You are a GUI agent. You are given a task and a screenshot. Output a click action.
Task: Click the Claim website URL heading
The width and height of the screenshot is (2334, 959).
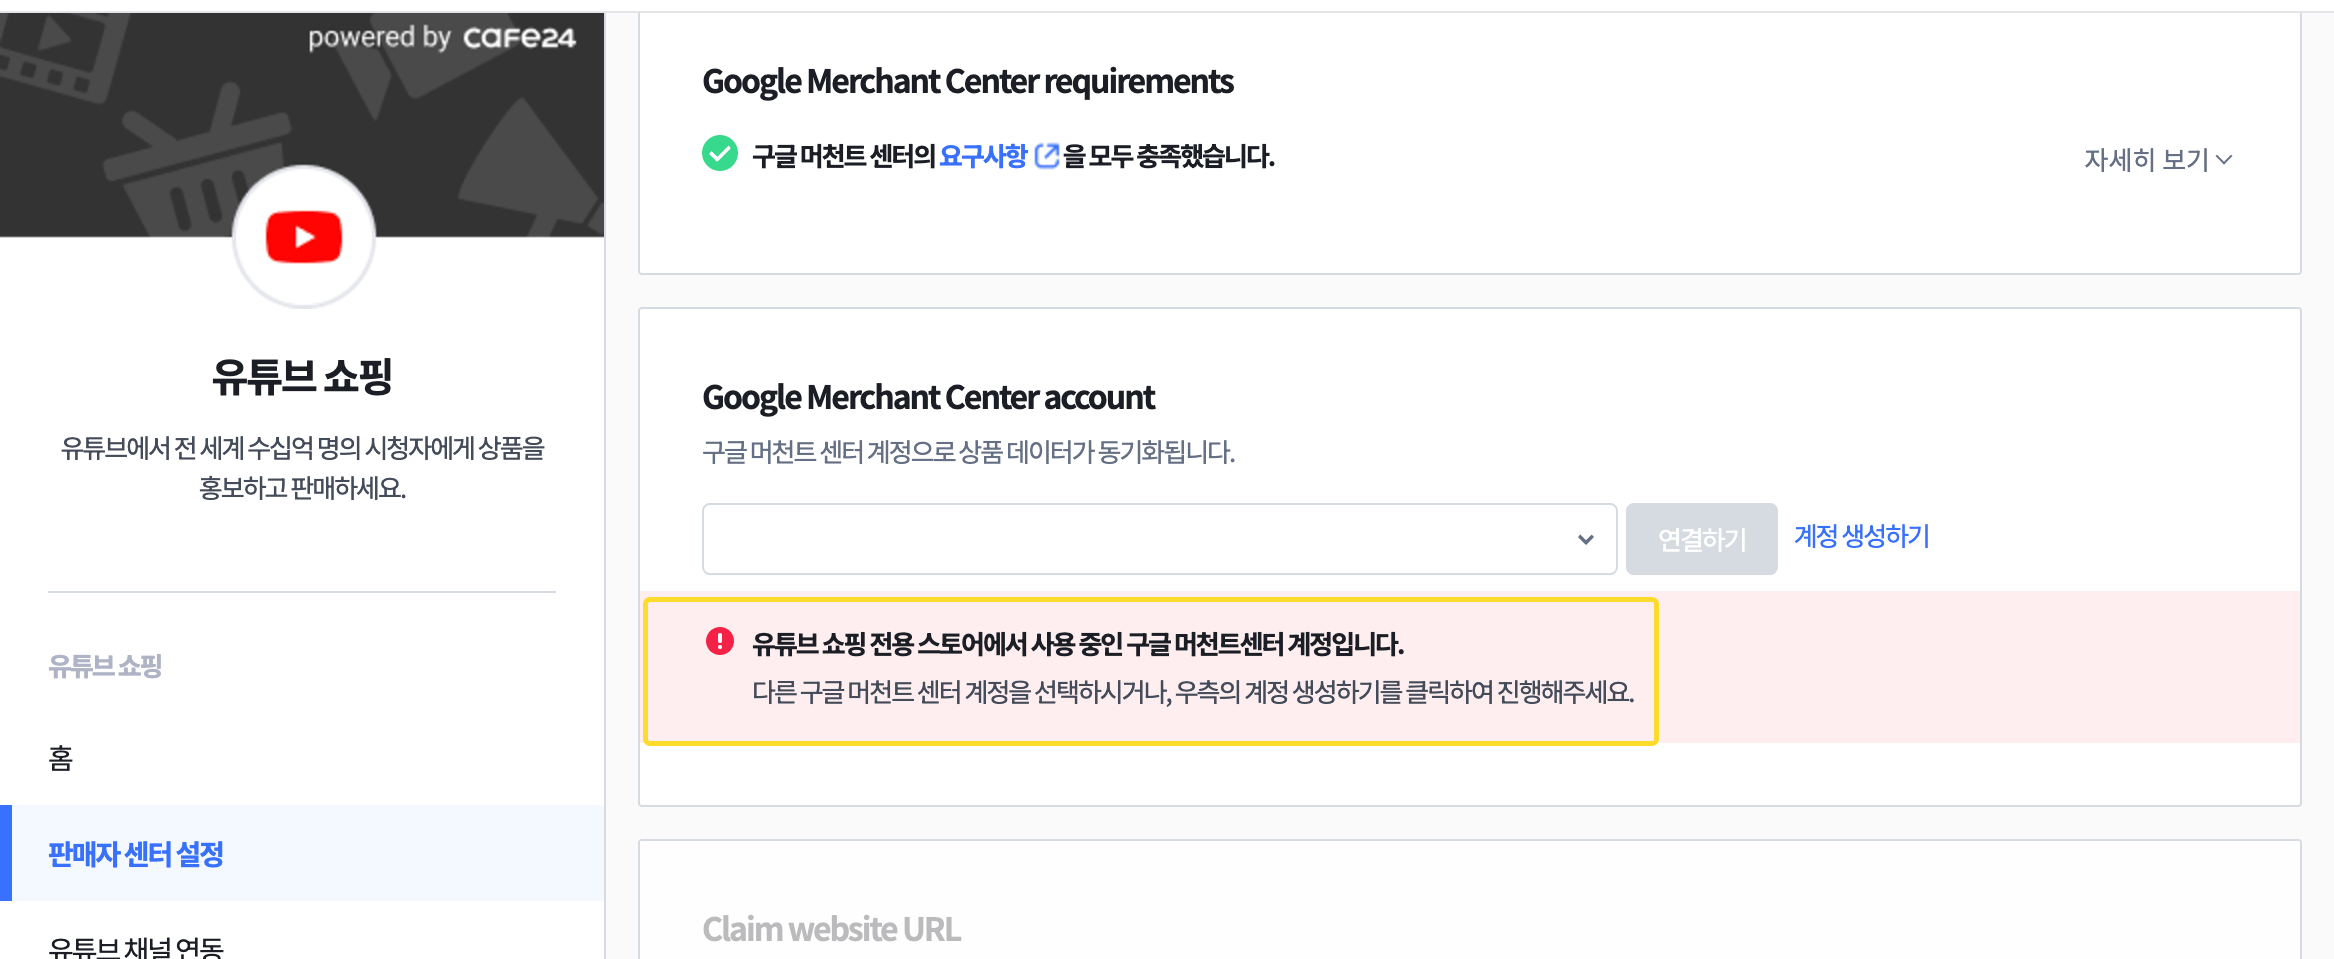[831, 929]
